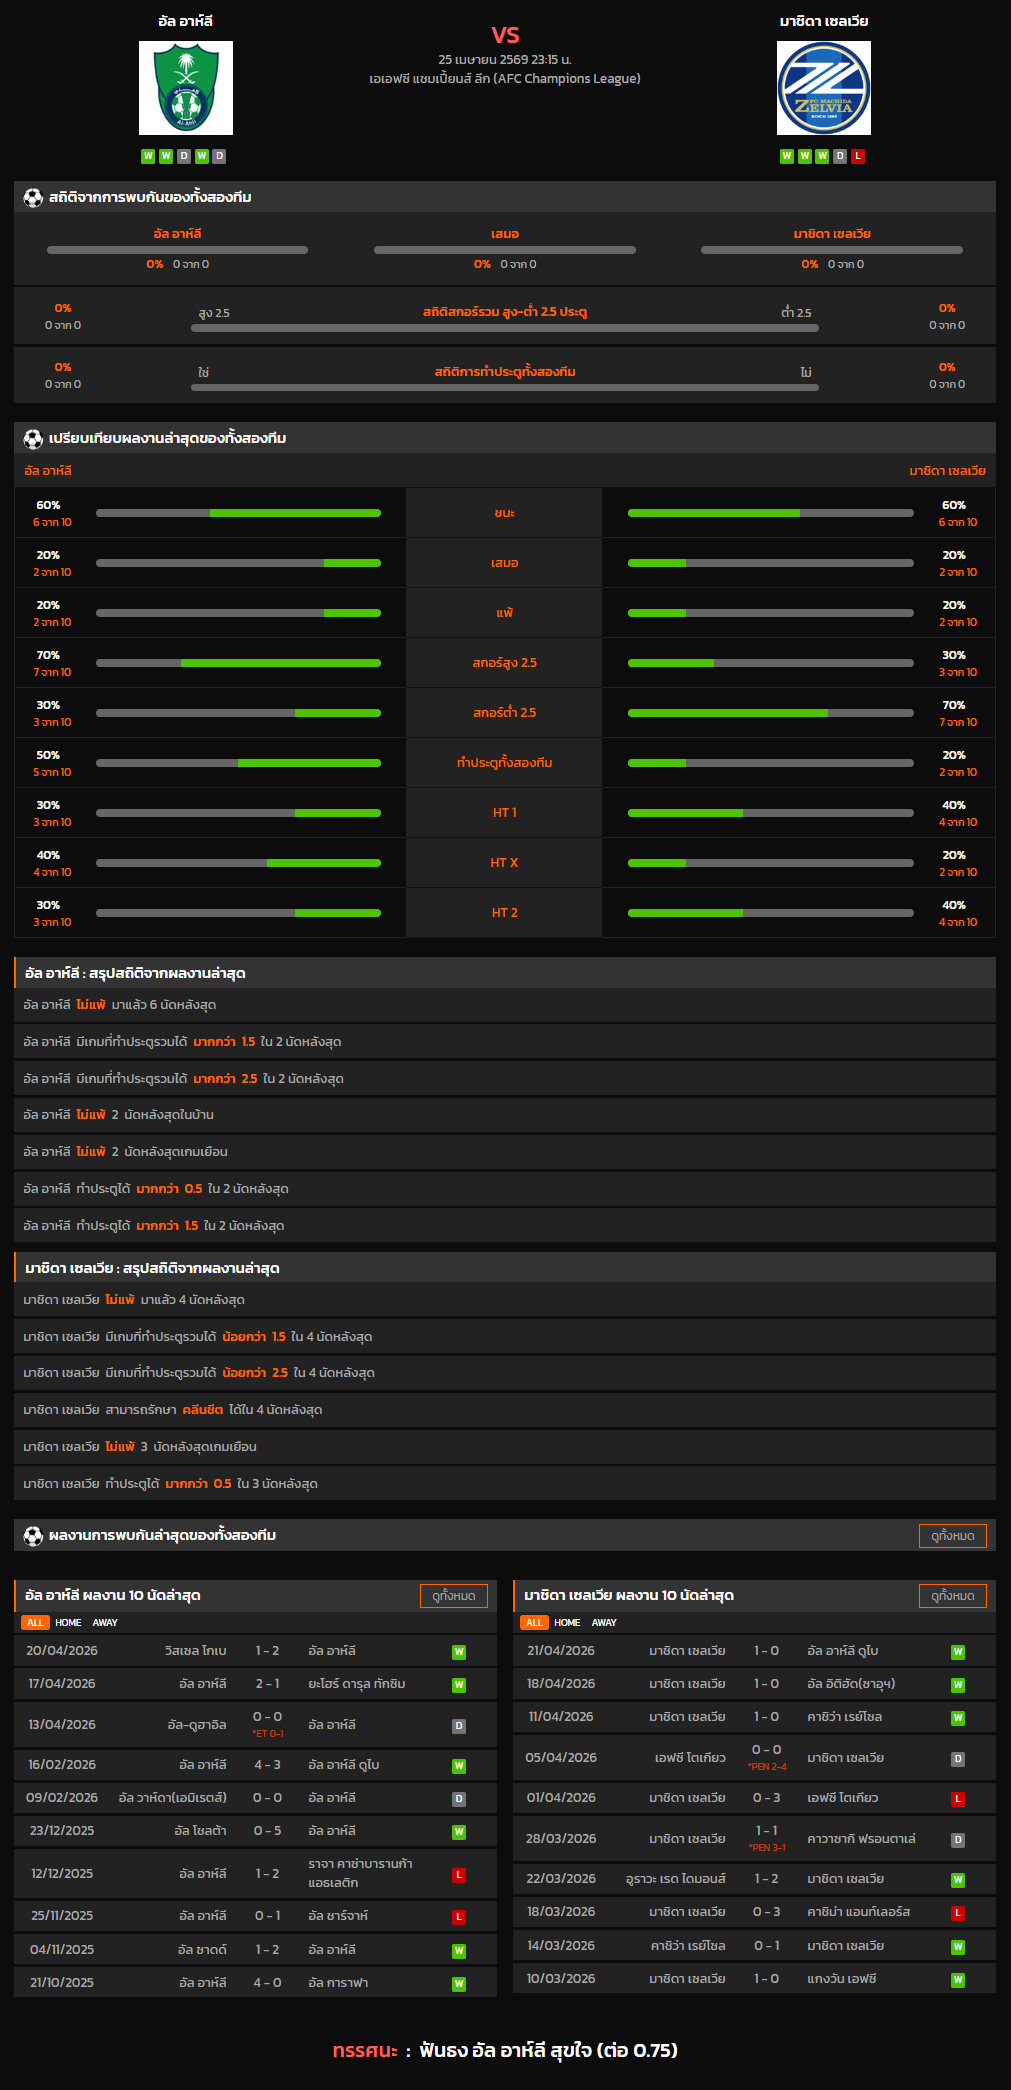Switch to AWAY tab in Al Ahli results

[105, 1623]
